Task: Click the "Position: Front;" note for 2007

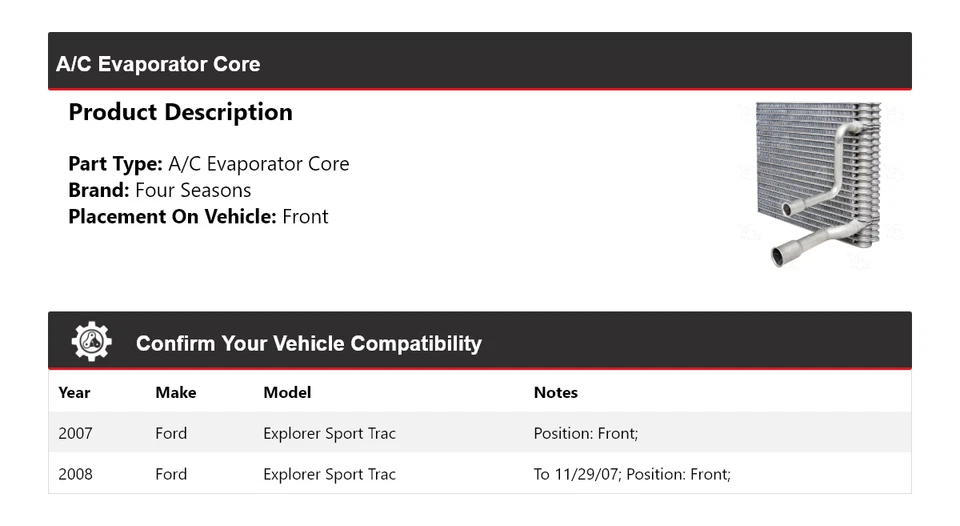Action: tap(586, 433)
